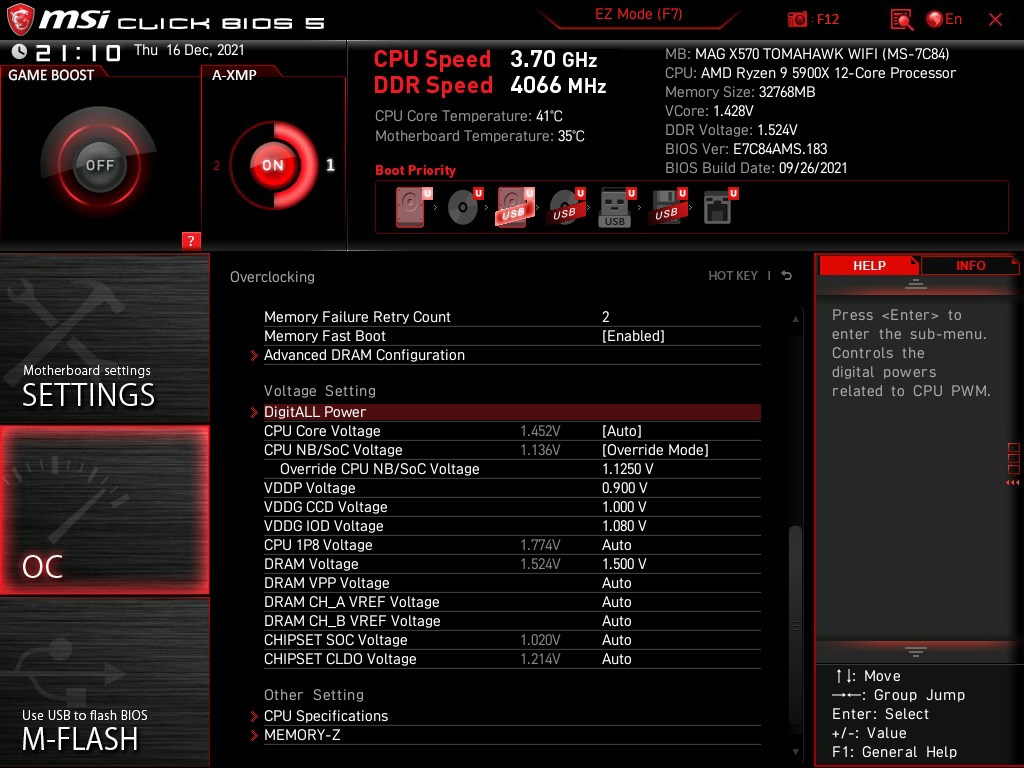Image resolution: width=1024 pixels, height=768 pixels.
Task: Switch to the INFO tab
Action: 969,265
